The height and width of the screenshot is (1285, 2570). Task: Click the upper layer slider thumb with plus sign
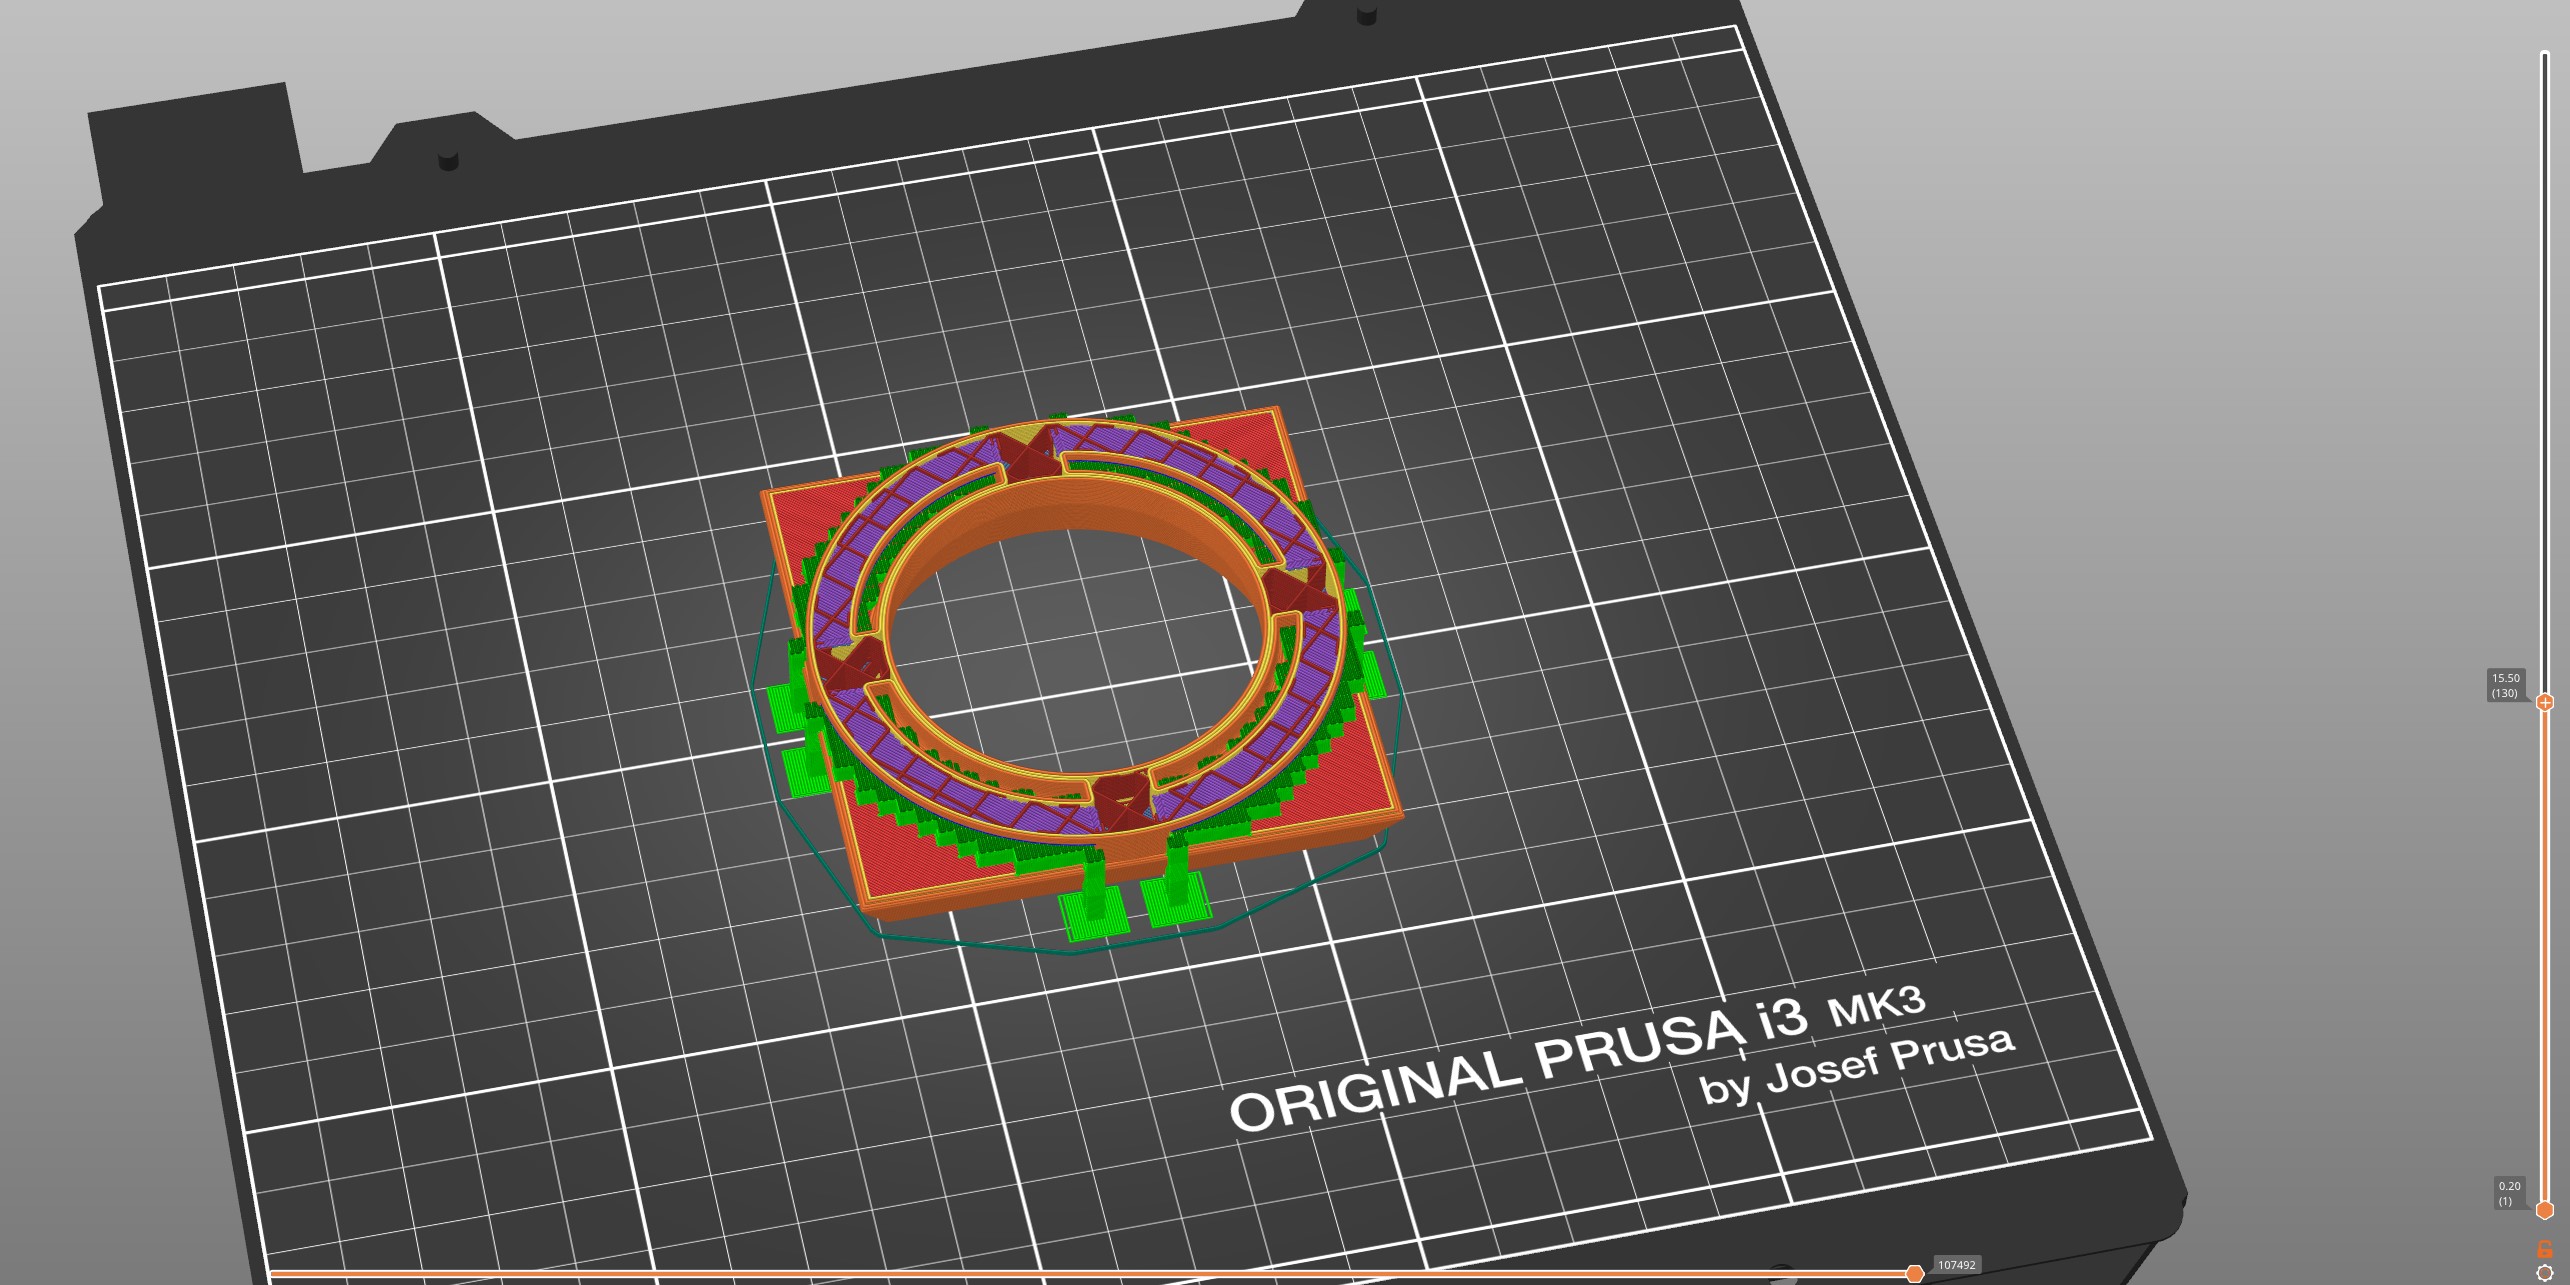click(x=2545, y=702)
